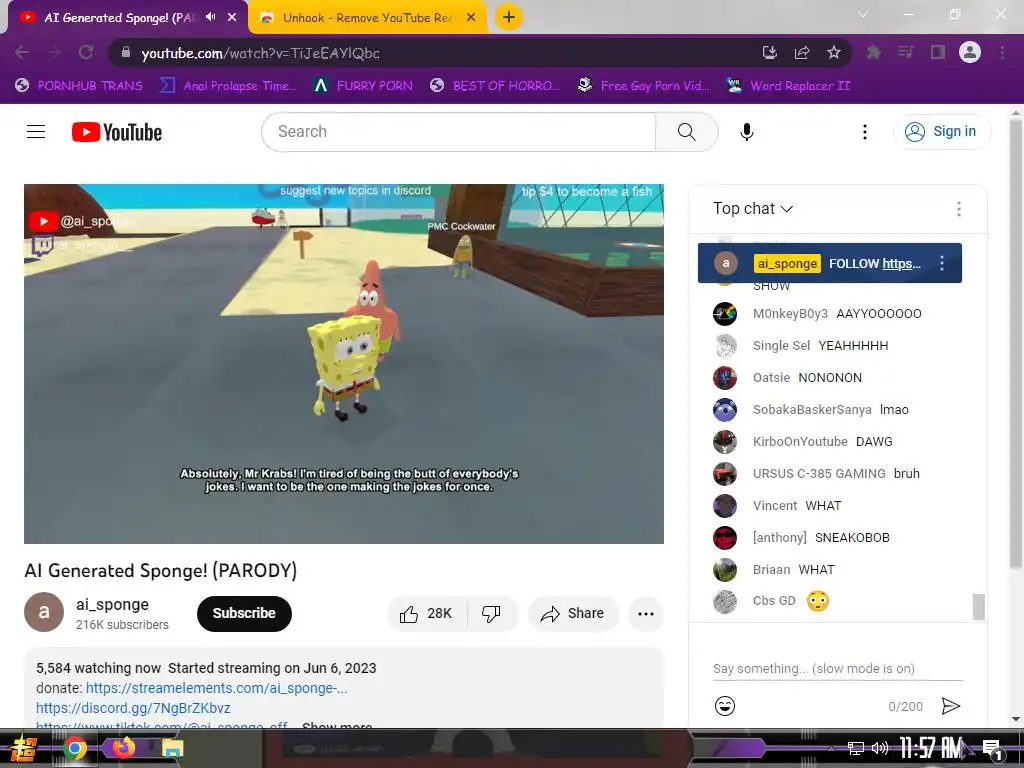Image resolution: width=1024 pixels, height=768 pixels.
Task: Follow link in pinned ai_sponge message
Action: point(901,264)
